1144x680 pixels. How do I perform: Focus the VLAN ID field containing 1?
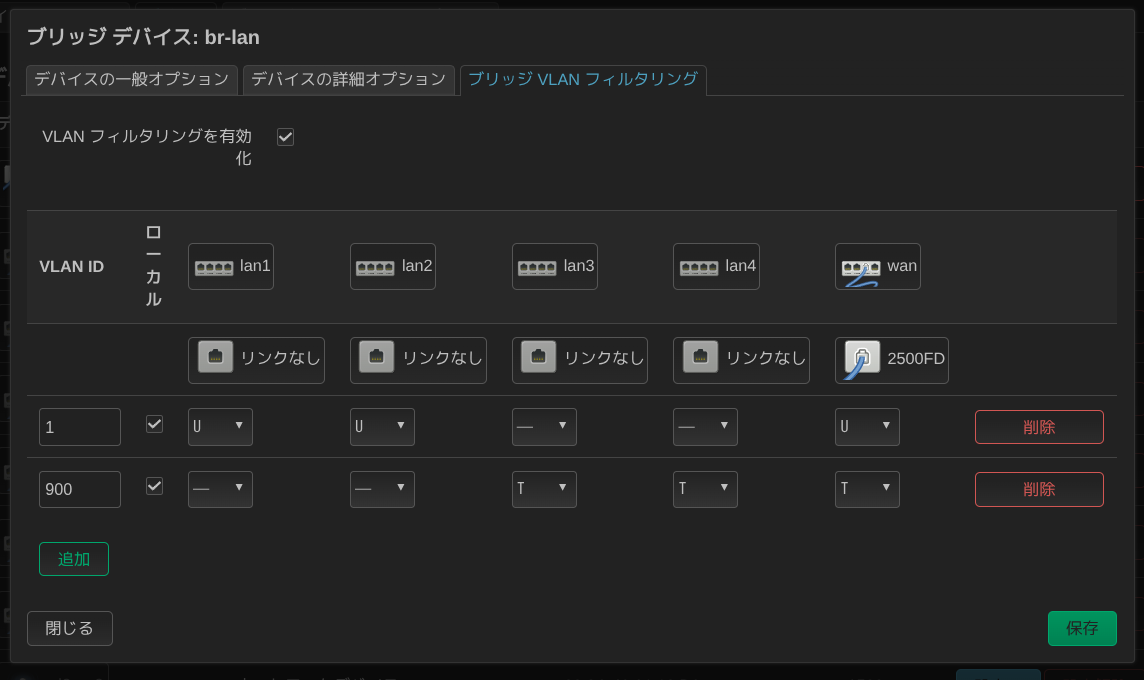(x=80, y=427)
